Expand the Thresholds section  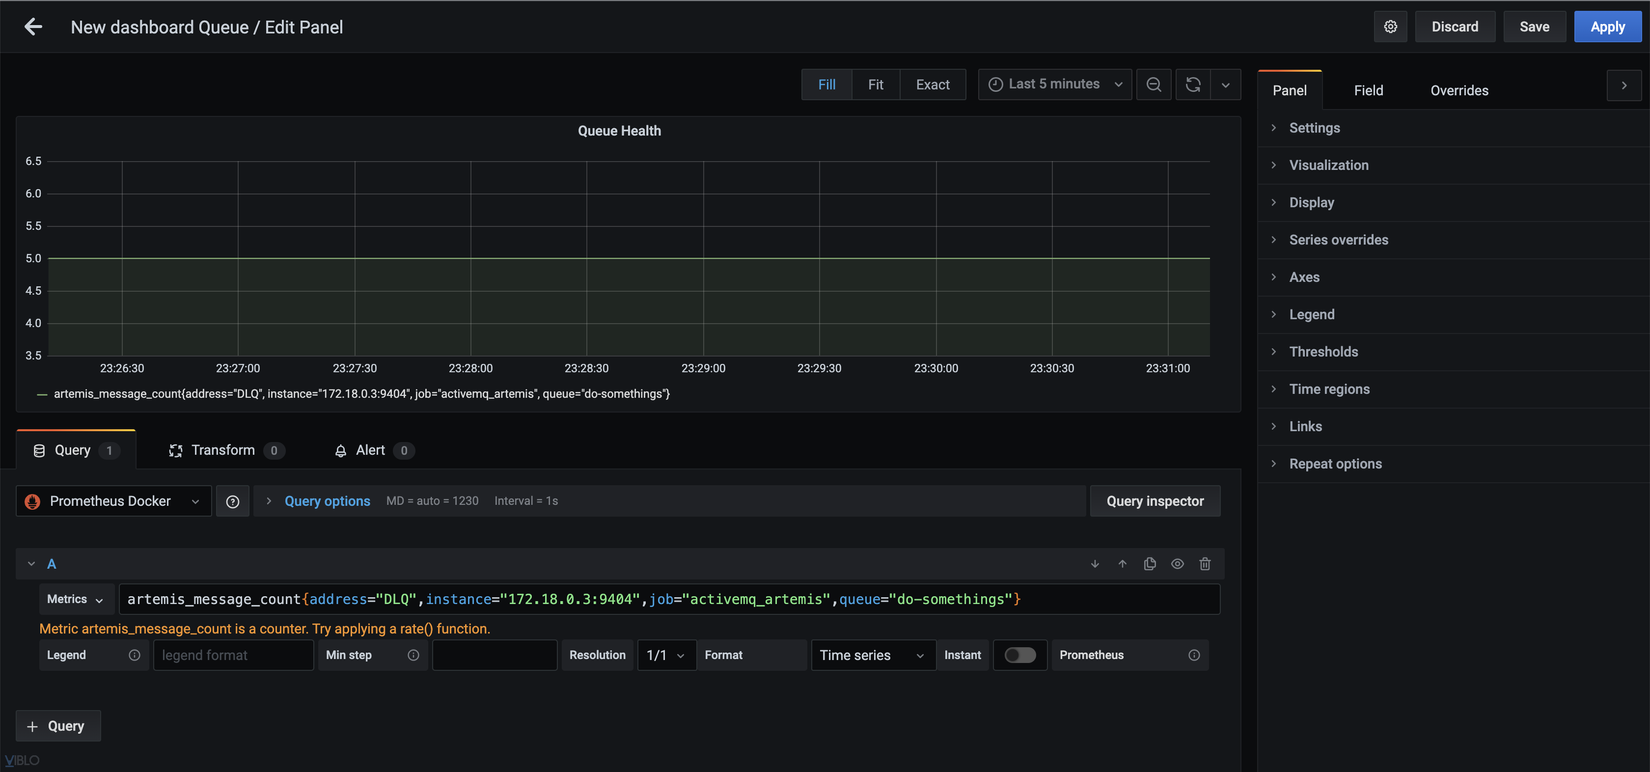(x=1323, y=352)
